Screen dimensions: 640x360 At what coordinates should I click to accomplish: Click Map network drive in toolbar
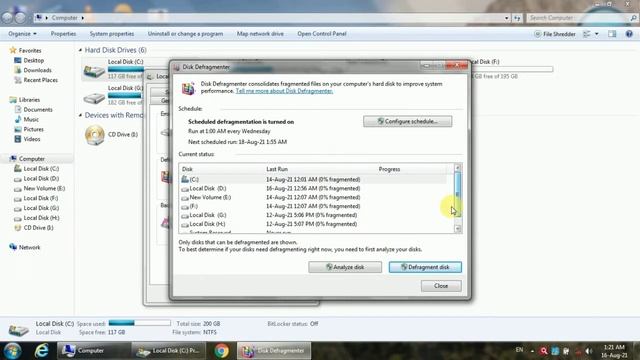click(x=260, y=34)
